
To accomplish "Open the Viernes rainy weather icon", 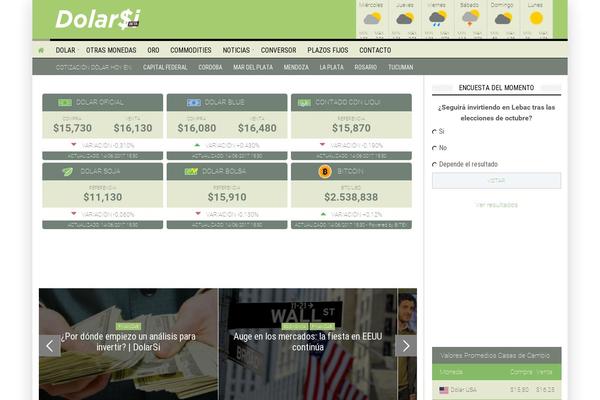I will 437,18.
